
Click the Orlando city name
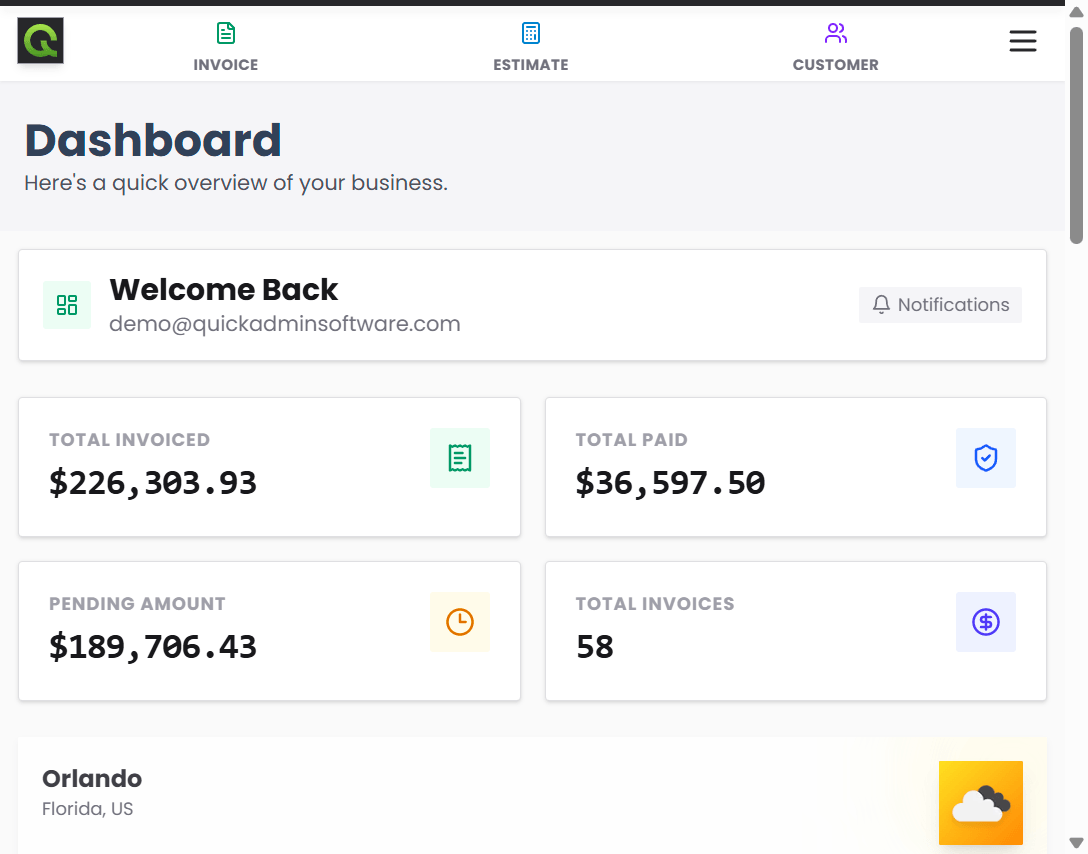92,778
